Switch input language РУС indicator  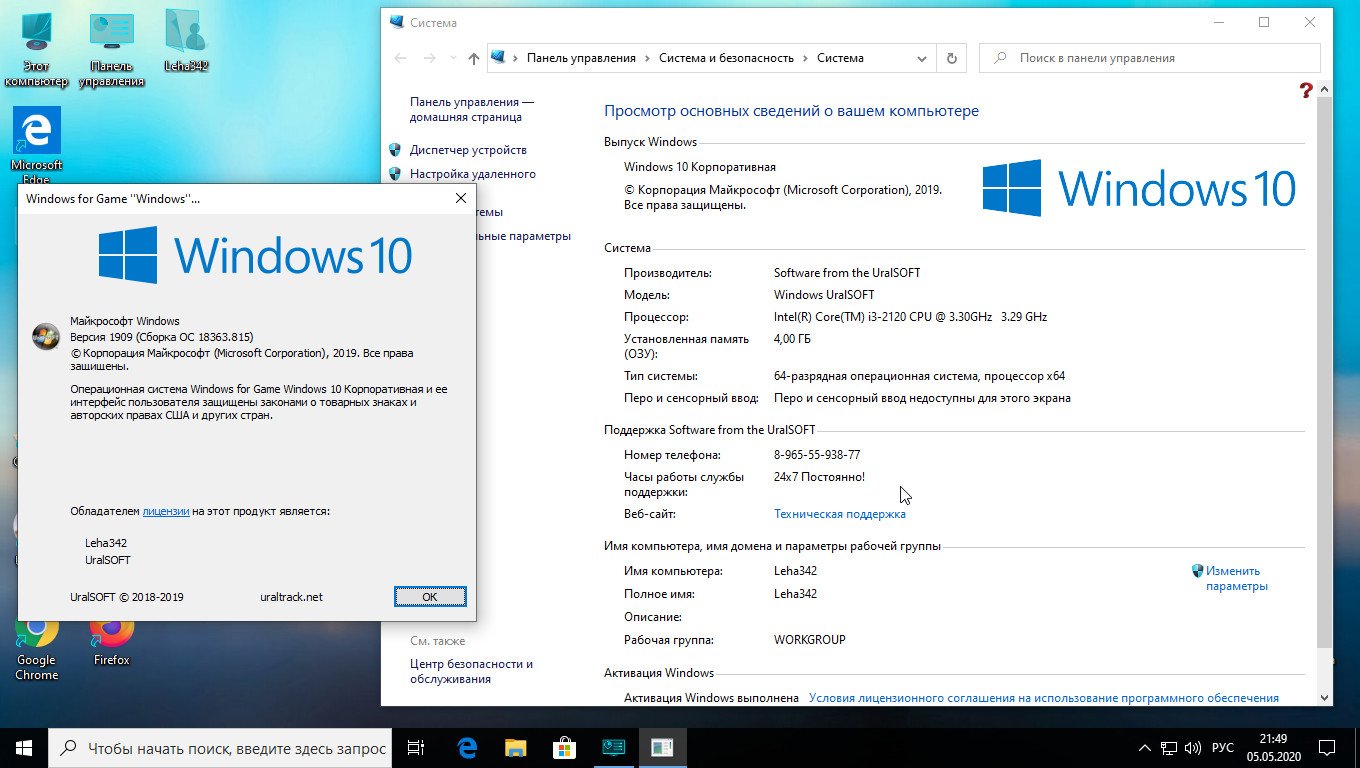coord(1223,747)
